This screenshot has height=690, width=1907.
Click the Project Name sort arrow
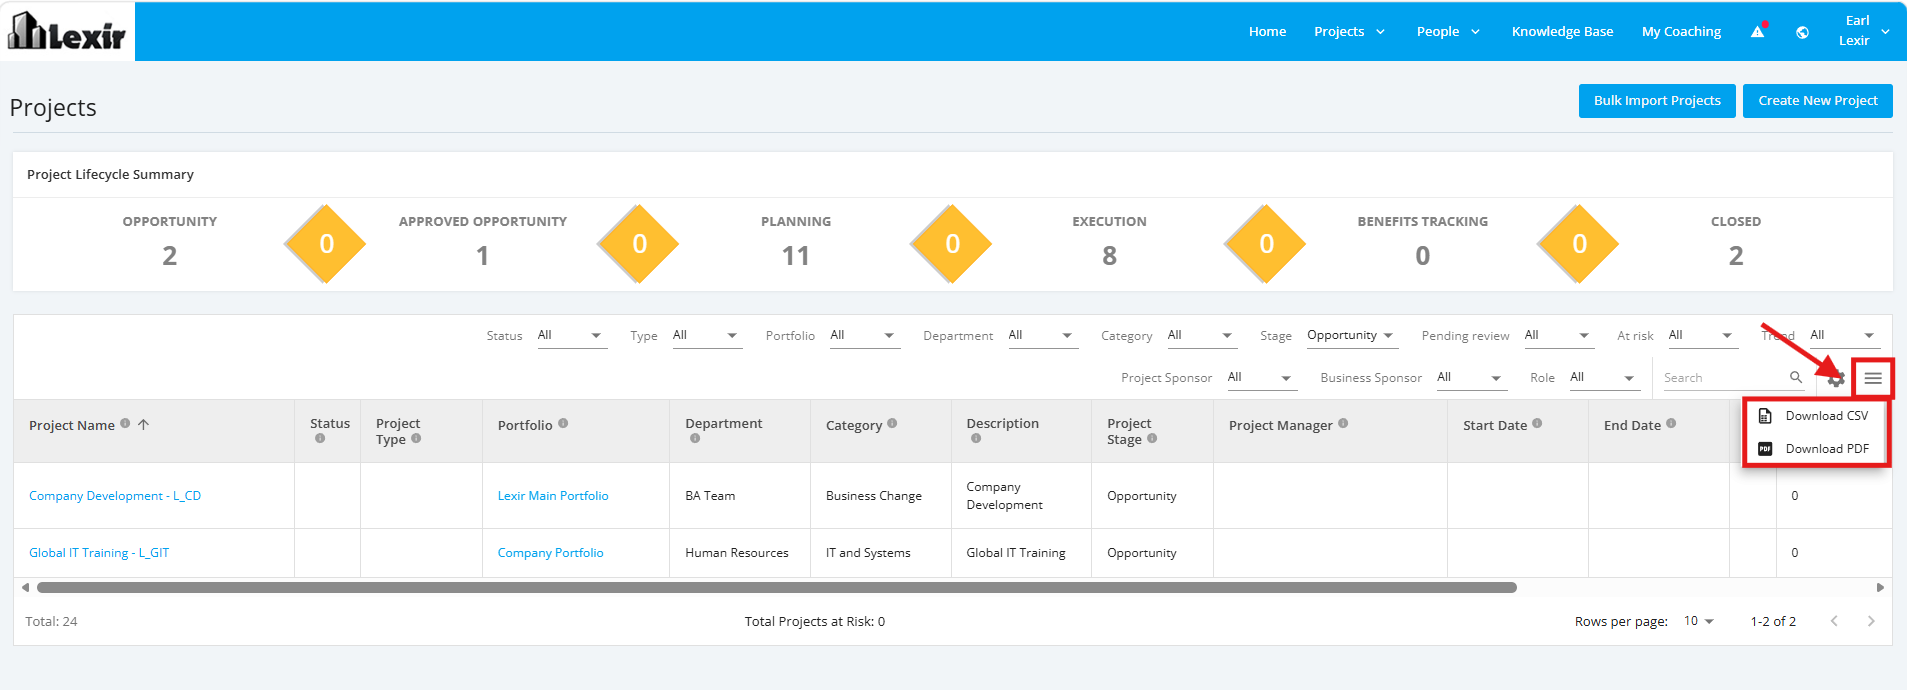(x=144, y=424)
